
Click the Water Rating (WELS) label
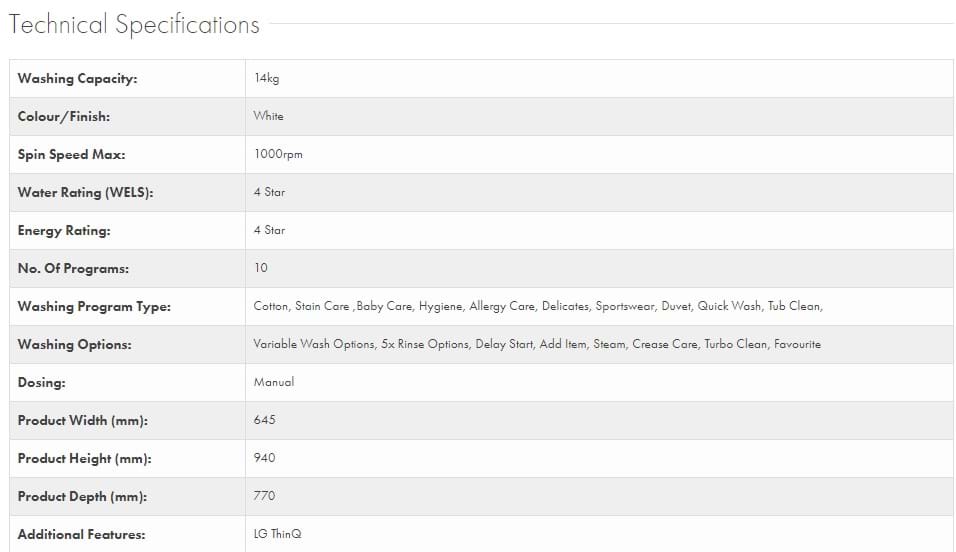click(85, 193)
